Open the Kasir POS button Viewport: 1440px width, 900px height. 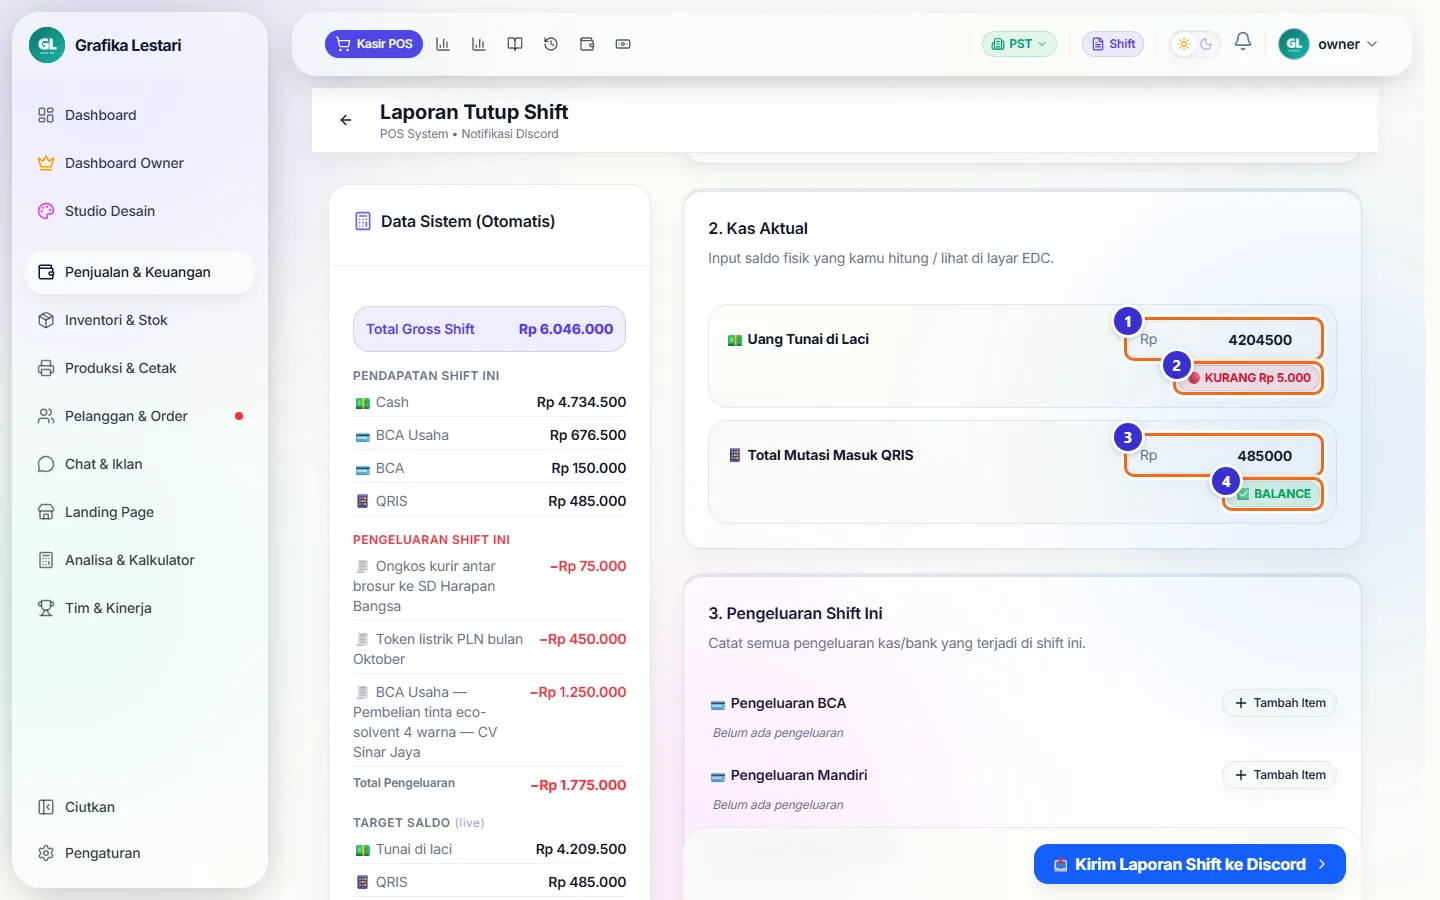374,44
